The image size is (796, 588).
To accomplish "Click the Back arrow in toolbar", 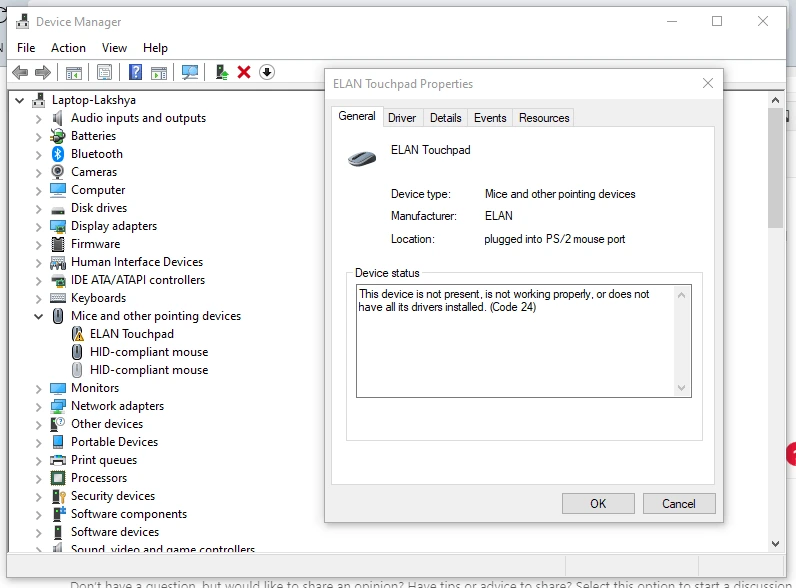I will [x=19, y=72].
